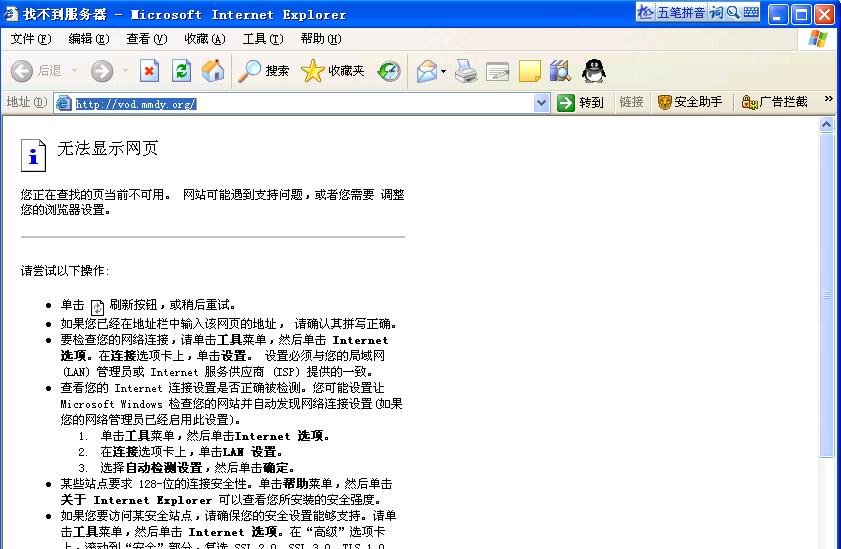Print the page with the printer icon
Screen dimensions: 841x549
point(466,71)
